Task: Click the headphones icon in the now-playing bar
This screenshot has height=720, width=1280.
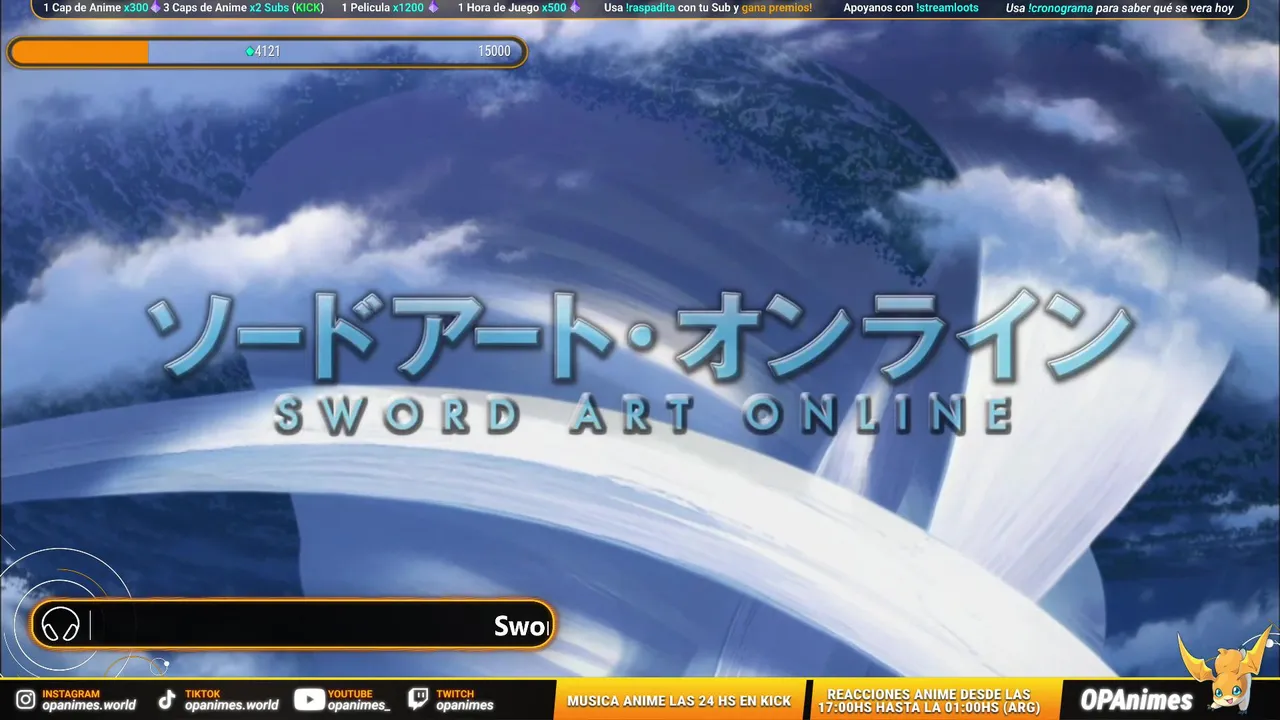Action: click(x=60, y=626)
